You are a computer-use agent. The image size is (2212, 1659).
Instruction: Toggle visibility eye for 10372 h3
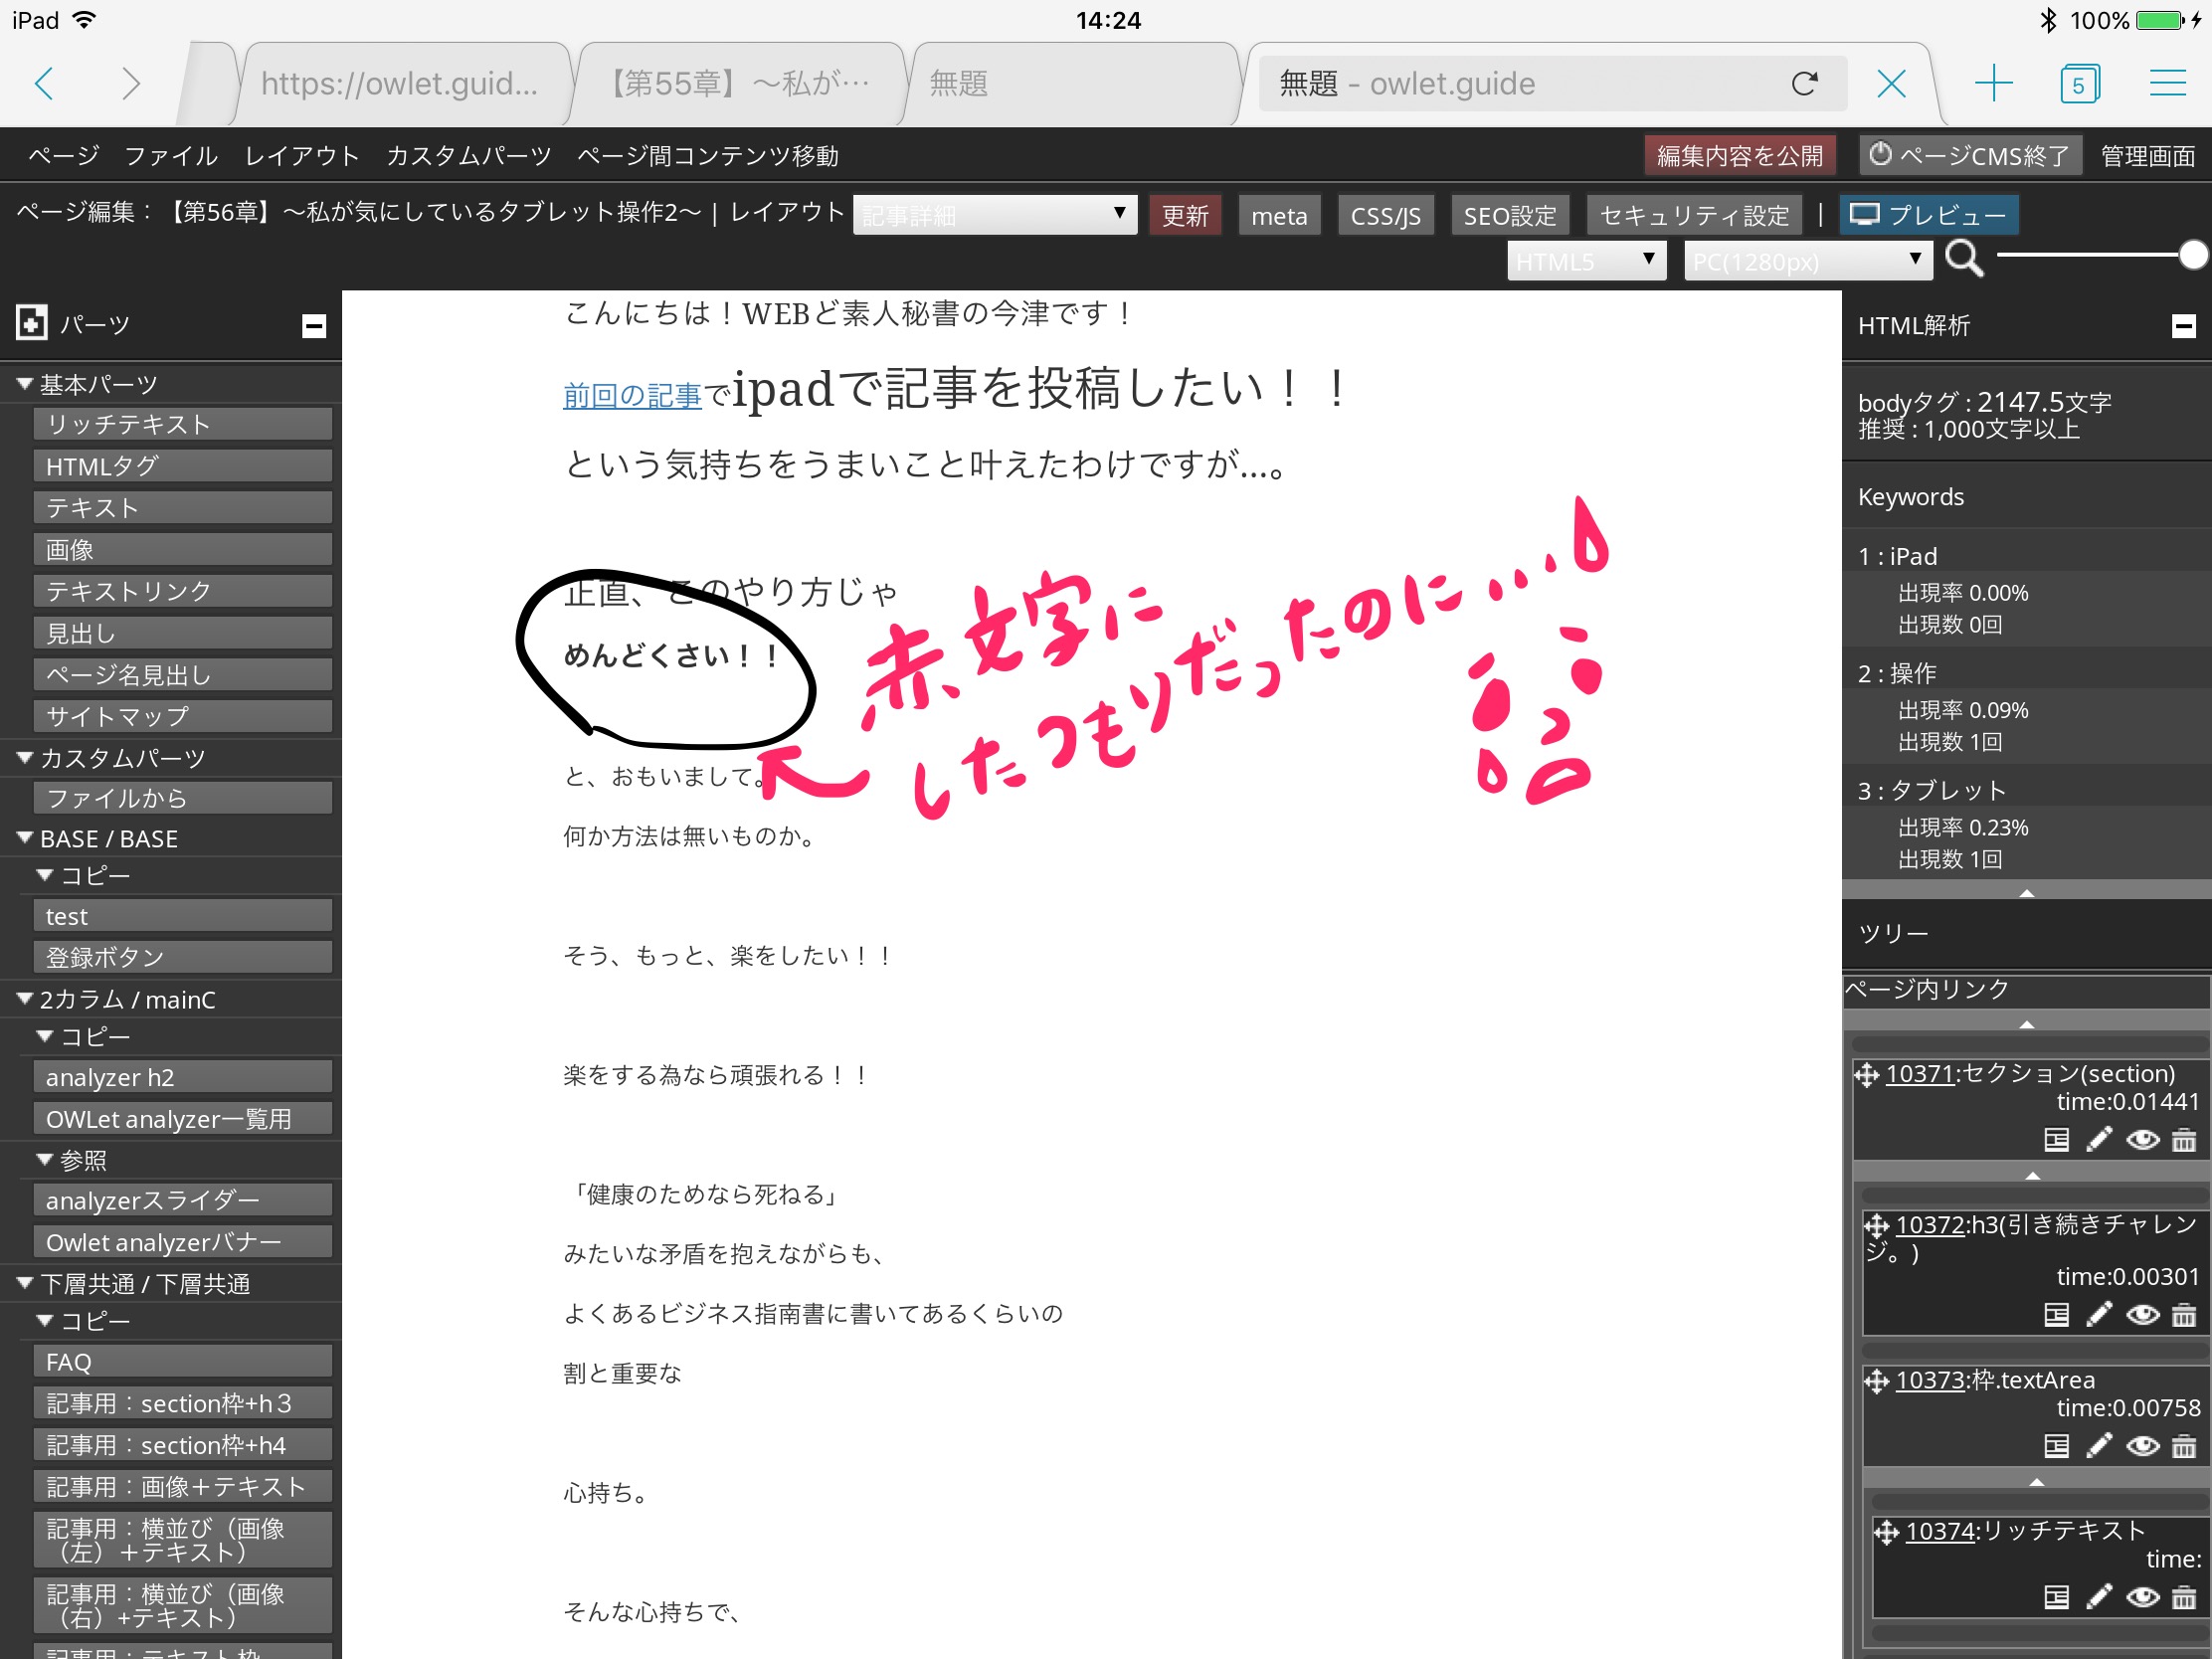[2142, 1315]
